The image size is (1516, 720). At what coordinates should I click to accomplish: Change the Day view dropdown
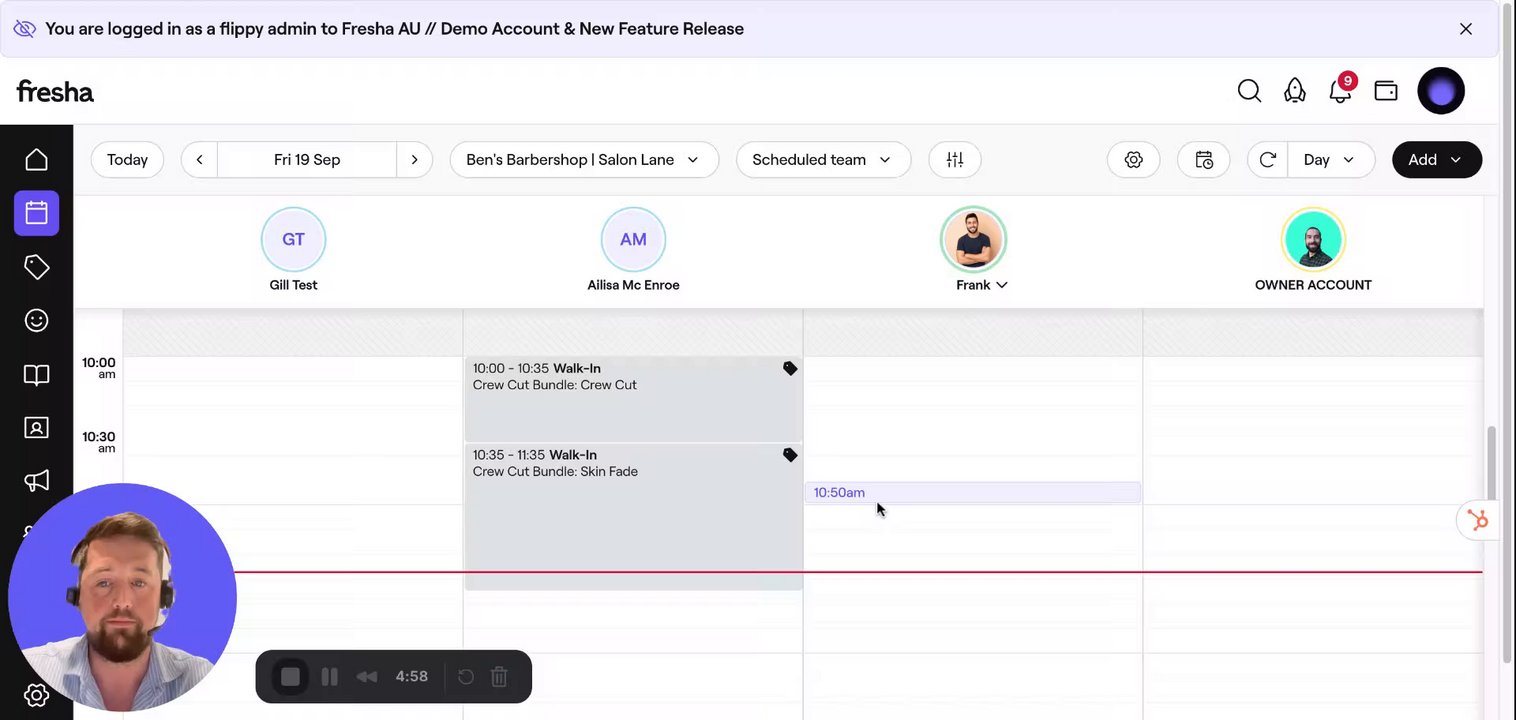pyautogui.click(x=1330, y=160)
